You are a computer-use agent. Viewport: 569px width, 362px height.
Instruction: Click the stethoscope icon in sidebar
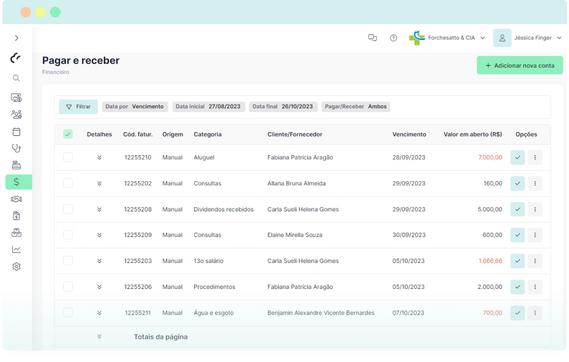coord(16,148)
